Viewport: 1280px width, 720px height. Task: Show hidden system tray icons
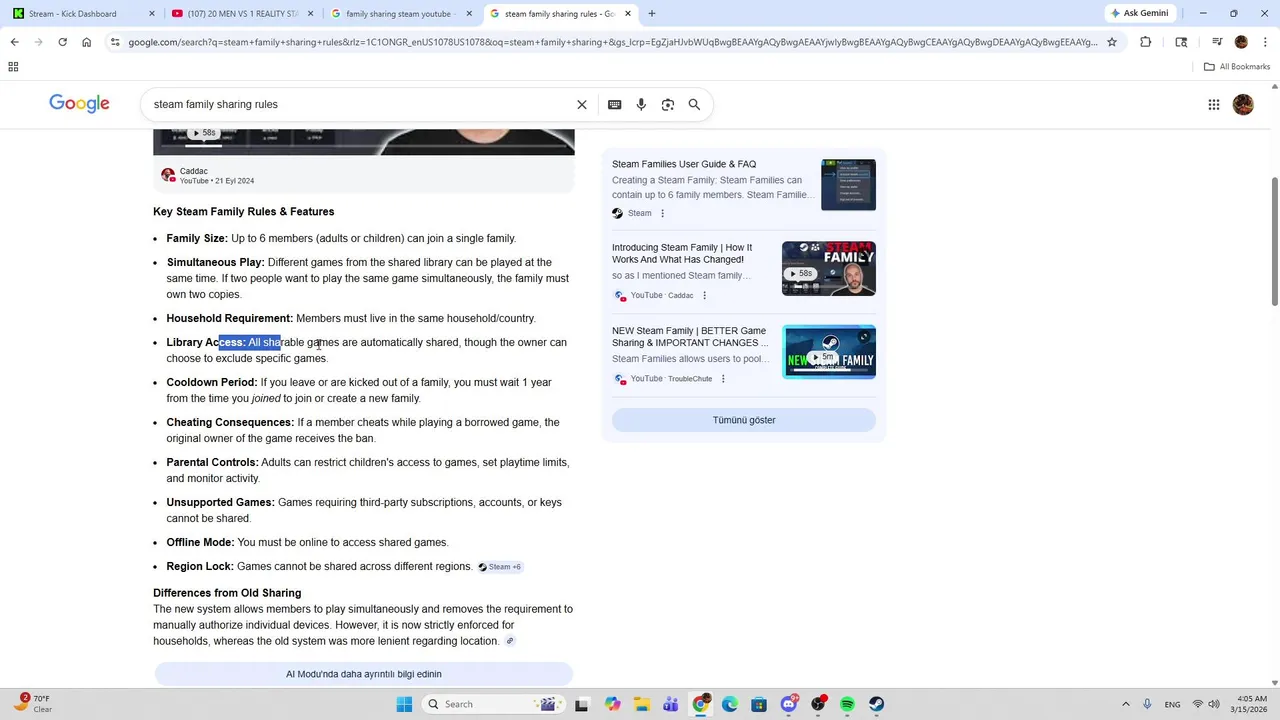click(1125, 704)
